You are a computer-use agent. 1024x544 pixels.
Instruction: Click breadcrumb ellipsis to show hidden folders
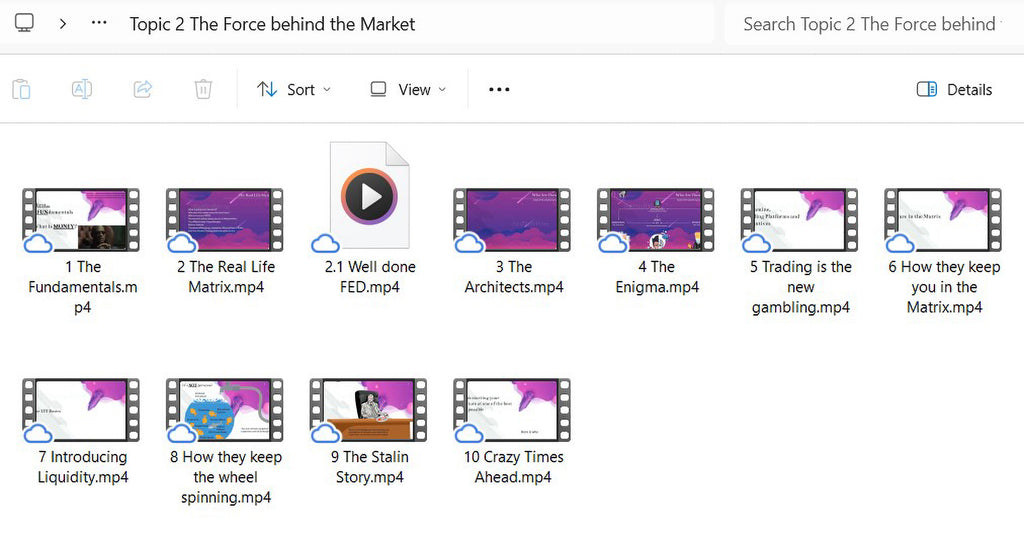(99, 23)
